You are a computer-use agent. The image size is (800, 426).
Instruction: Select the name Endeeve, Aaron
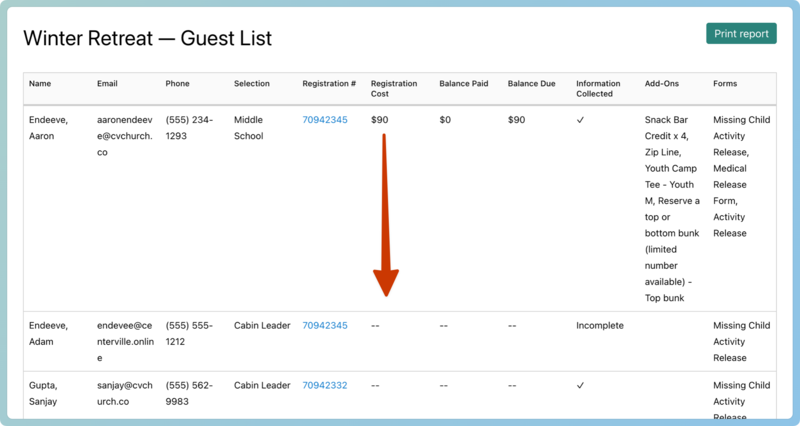click(48, 128)
